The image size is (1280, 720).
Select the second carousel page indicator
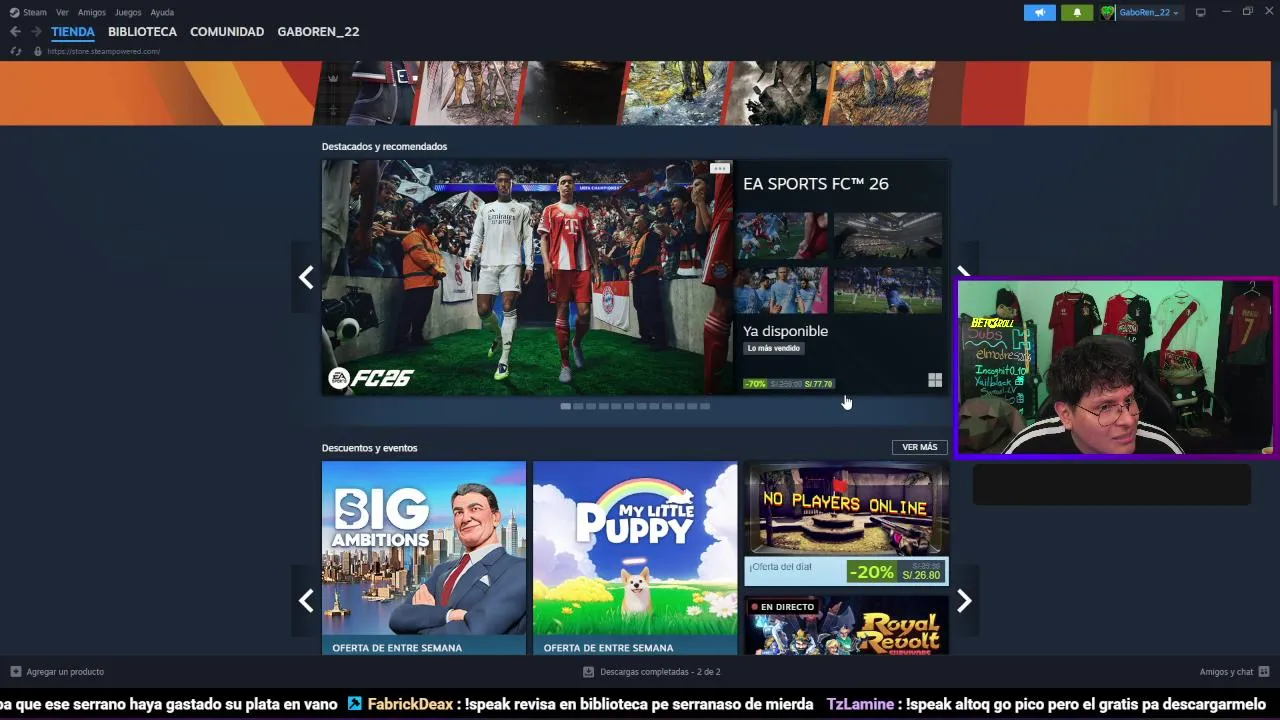(x=578, y=406)
